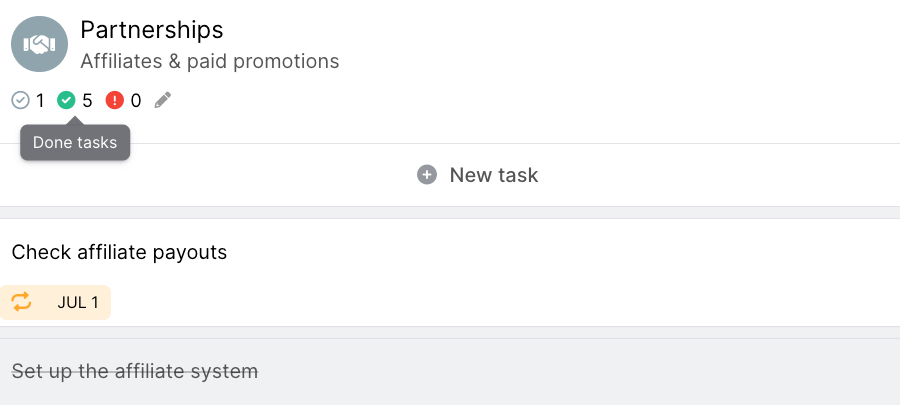Screen dimensions: 900x405
Task: Click the orange recurring due date badge
Action: [55, 302]
